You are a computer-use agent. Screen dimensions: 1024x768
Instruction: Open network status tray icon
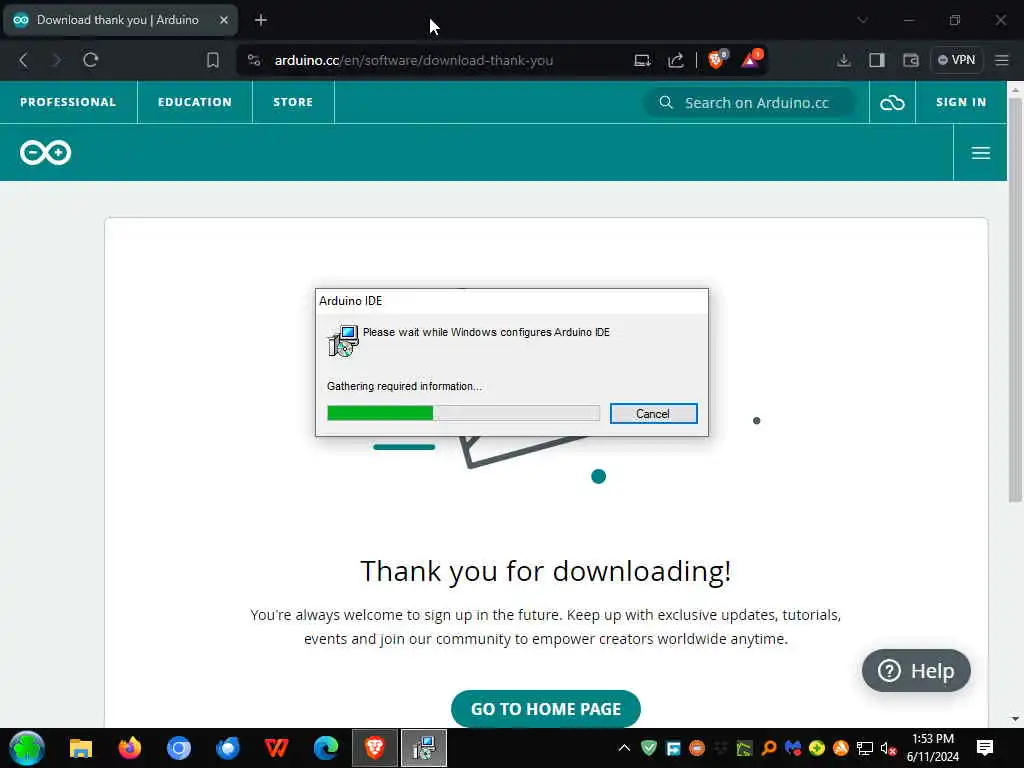tap(865, 748)
